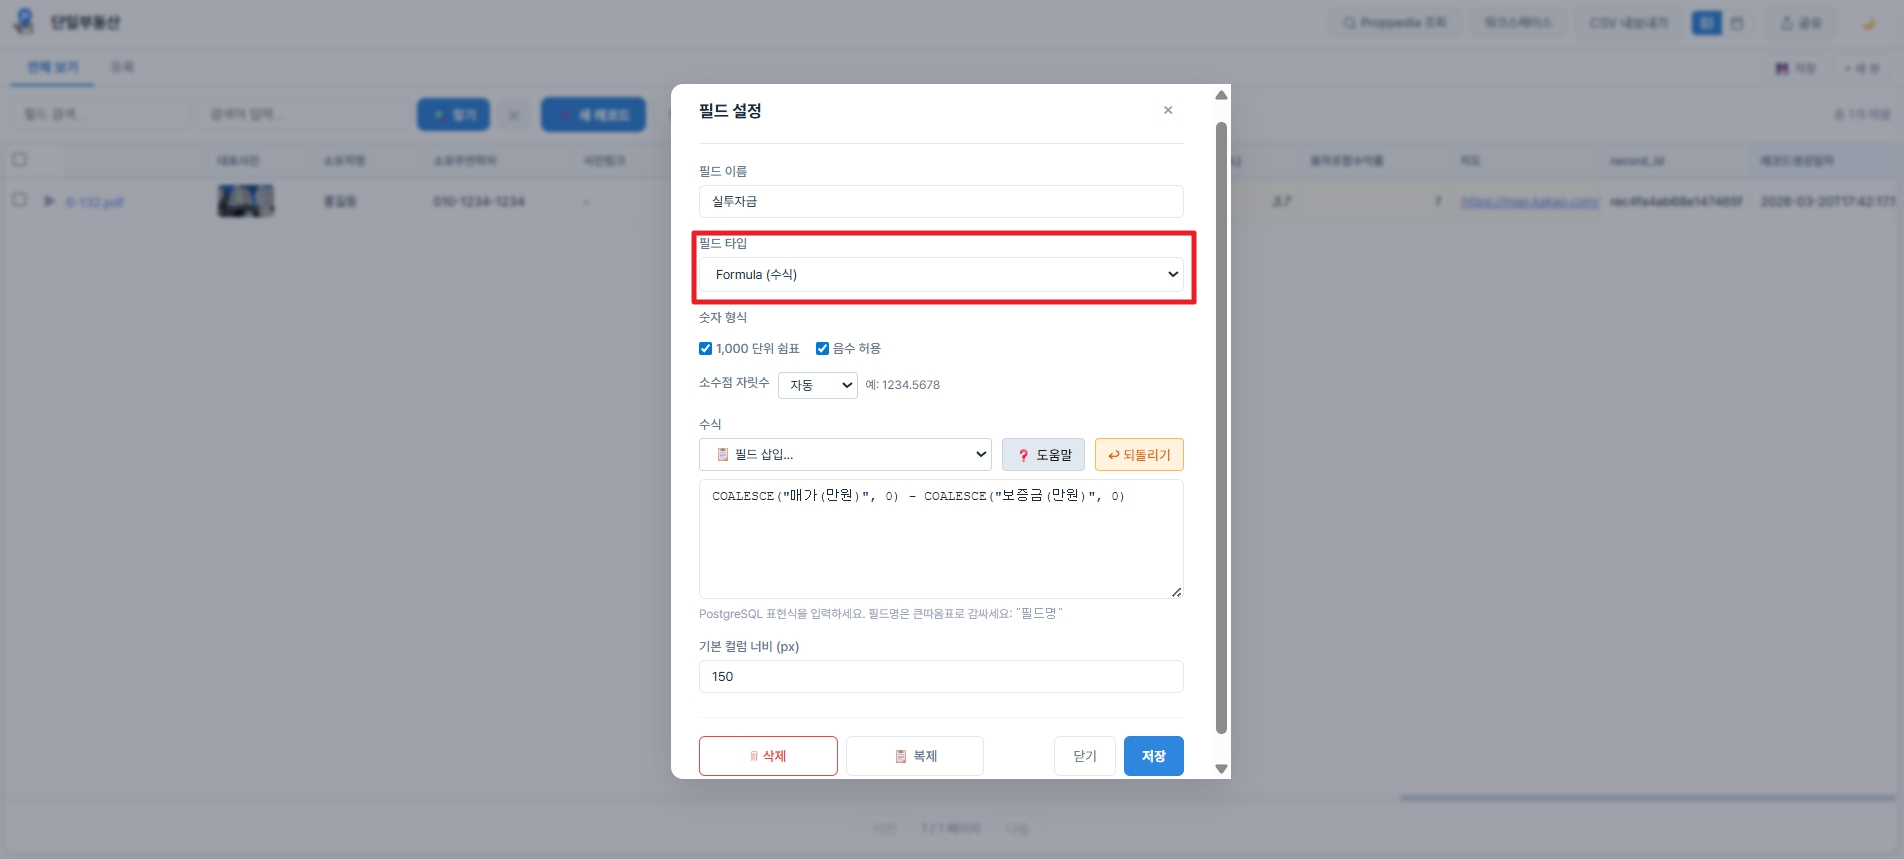1904x859 pixels.
Task: Switch to the calendar view icon
Action: click(x=1737, y=23)
